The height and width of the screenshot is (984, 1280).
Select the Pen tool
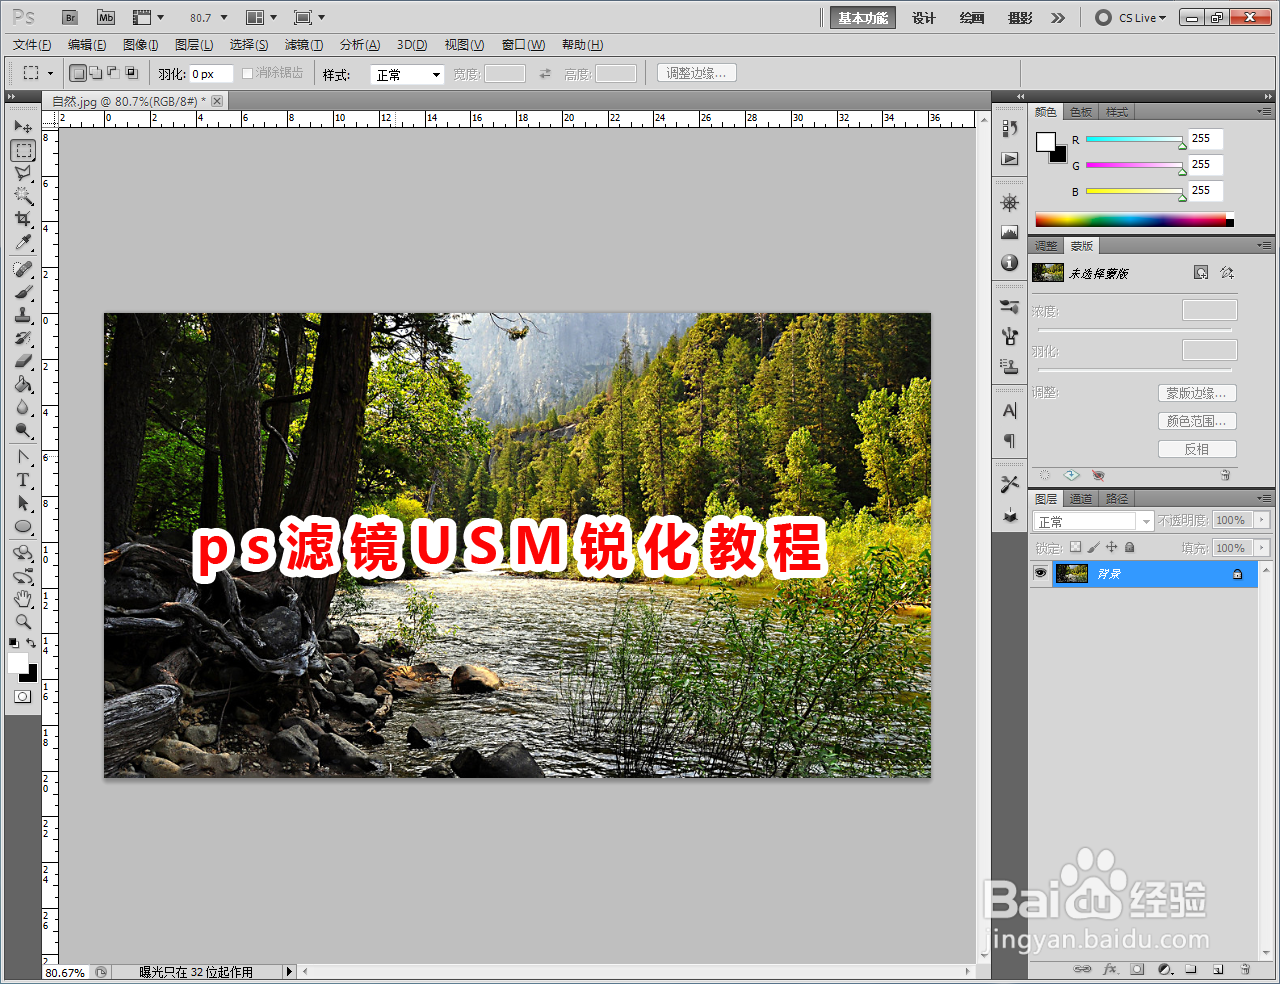point(24,456)
